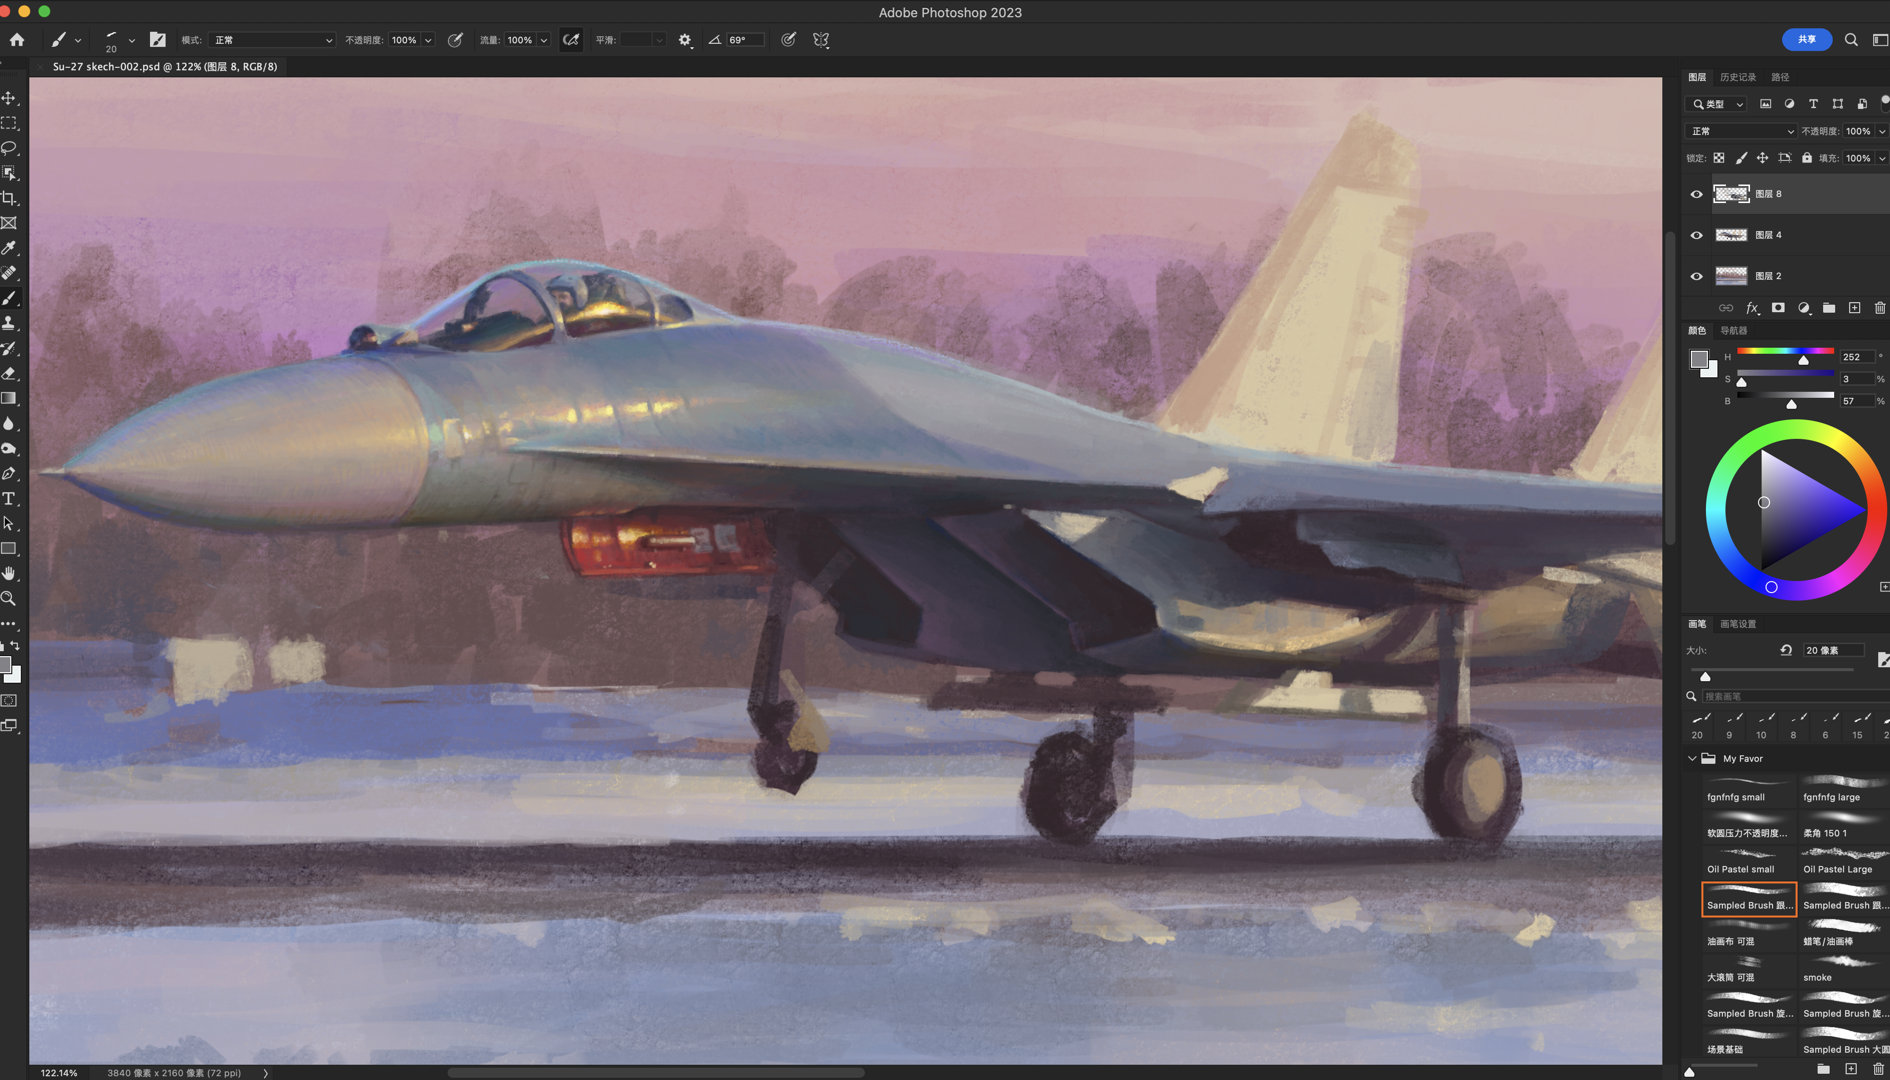Toggle the lock all layer button

(1807, 158)
